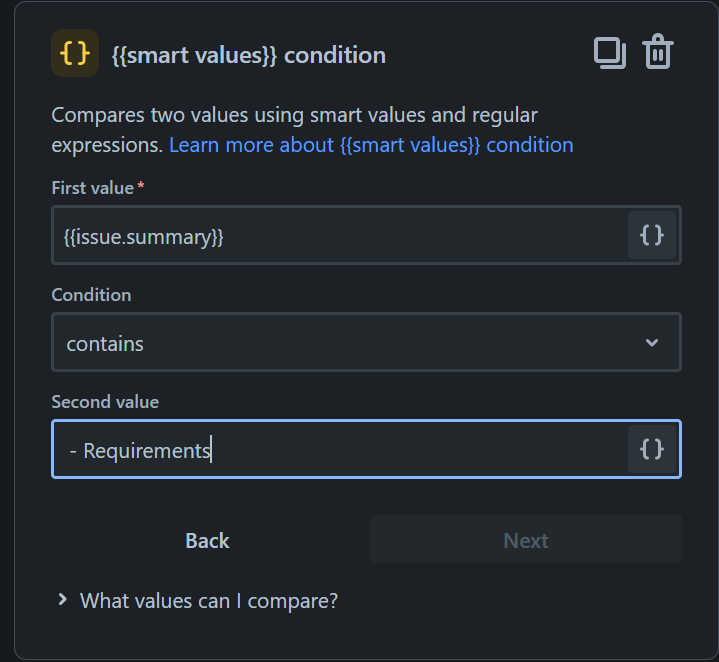Viewport: 719px width, 662px height.
Task: Click the Condition dropdown chevron arrow
Action: 652,343
